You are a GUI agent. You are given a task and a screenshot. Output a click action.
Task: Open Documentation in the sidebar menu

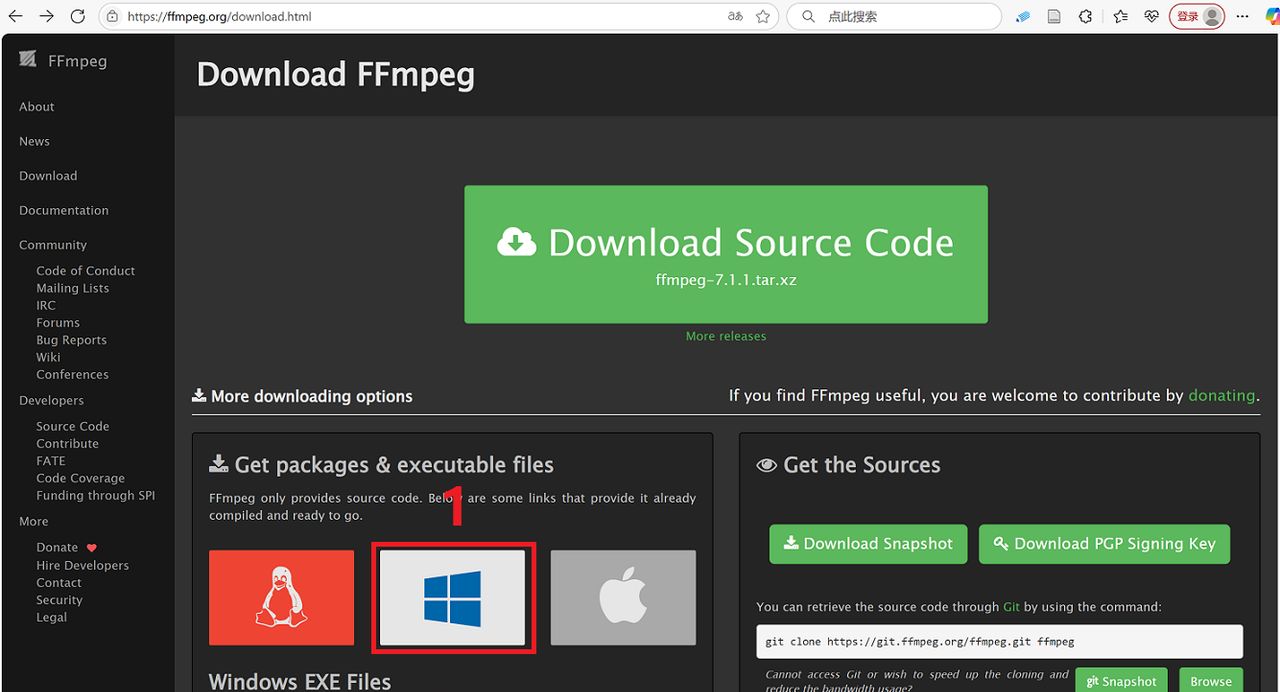pyautogui.click(x=64, y=210)
